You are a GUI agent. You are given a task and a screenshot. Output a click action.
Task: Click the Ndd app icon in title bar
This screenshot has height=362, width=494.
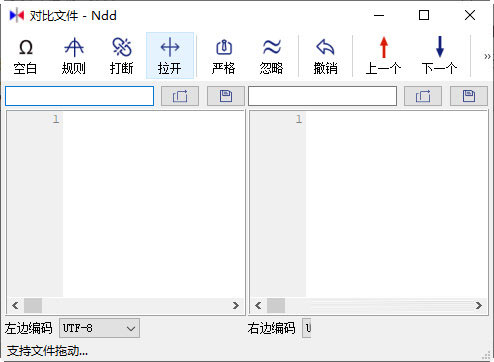point(17,15)
